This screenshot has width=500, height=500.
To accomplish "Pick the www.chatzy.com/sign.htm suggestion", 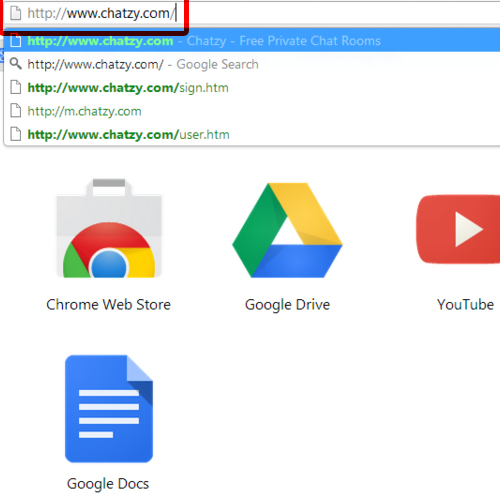I will (252, 88).
